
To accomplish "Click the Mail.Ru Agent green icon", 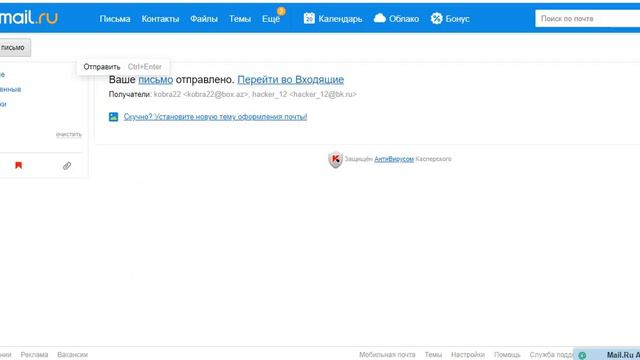I will tap(582, 356).
